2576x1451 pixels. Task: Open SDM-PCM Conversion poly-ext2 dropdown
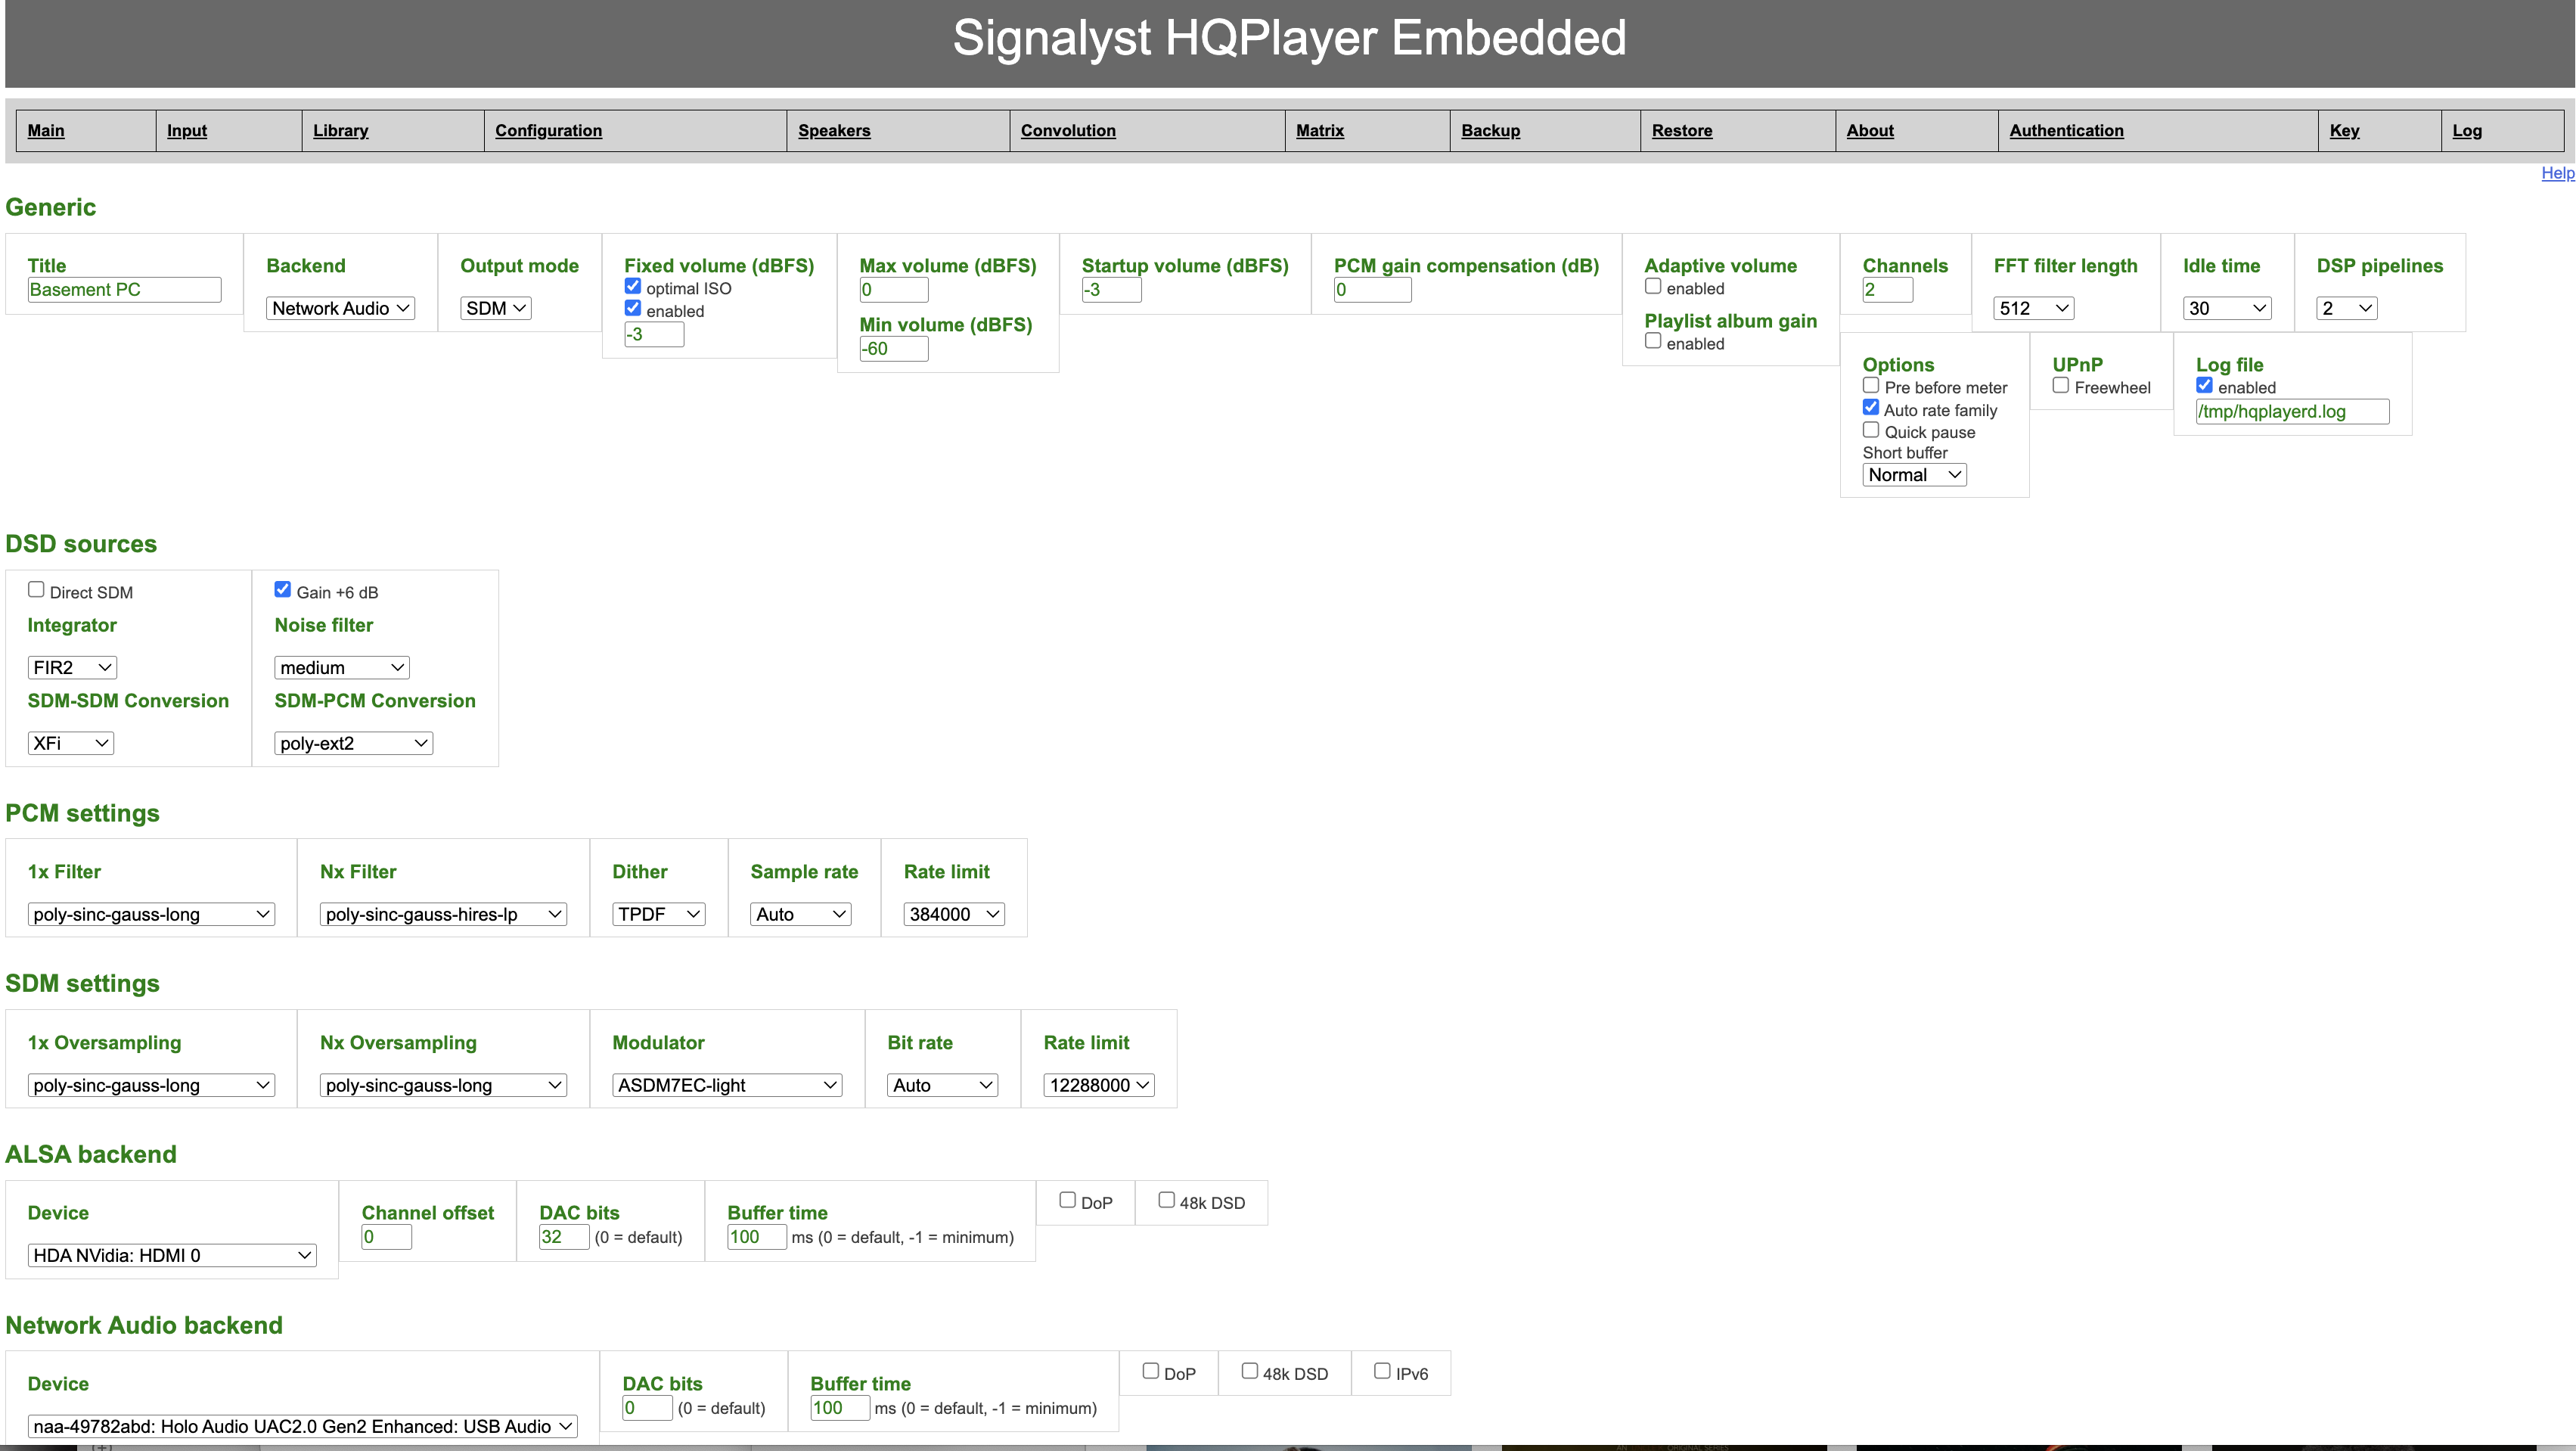[354, 743]
